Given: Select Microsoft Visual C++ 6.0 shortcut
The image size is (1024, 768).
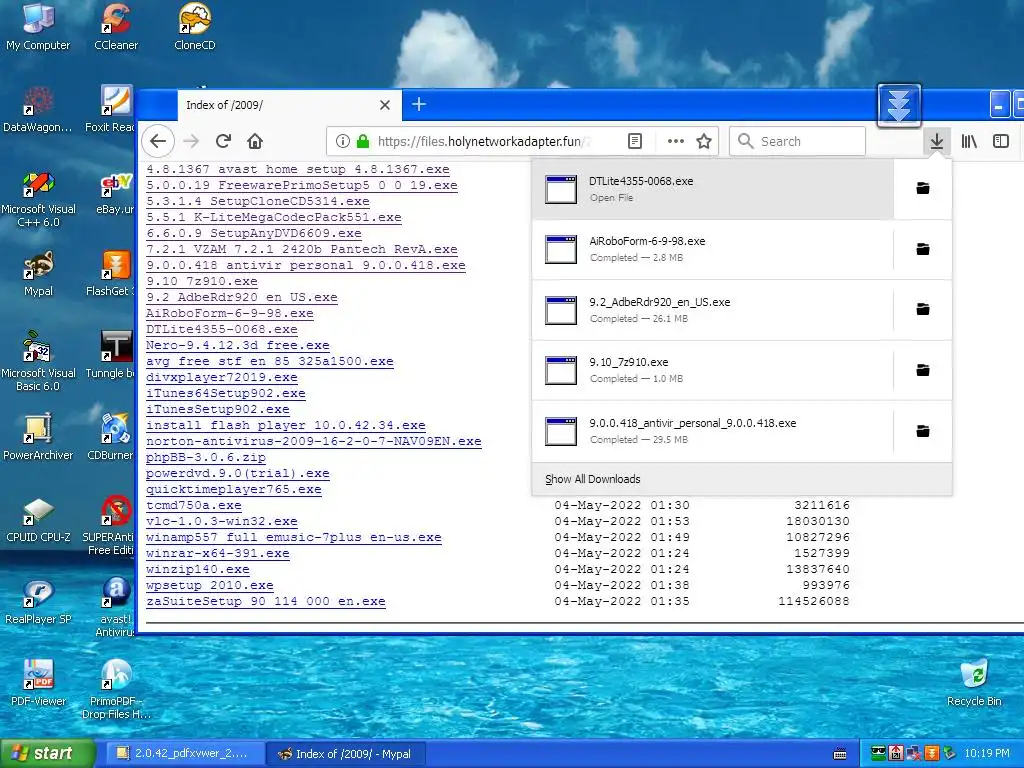Looking at the screenshot, I should (x=38, y=199).
